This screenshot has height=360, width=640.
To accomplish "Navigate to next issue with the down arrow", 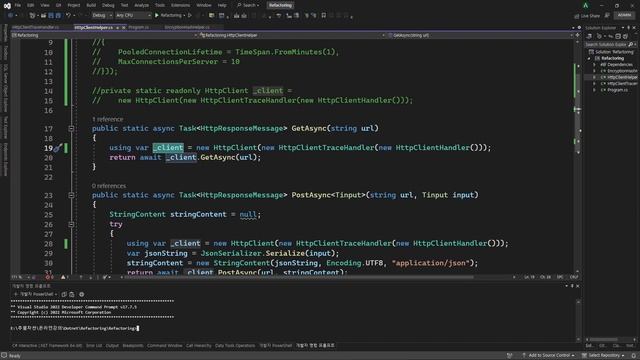I will coord(91,277).
